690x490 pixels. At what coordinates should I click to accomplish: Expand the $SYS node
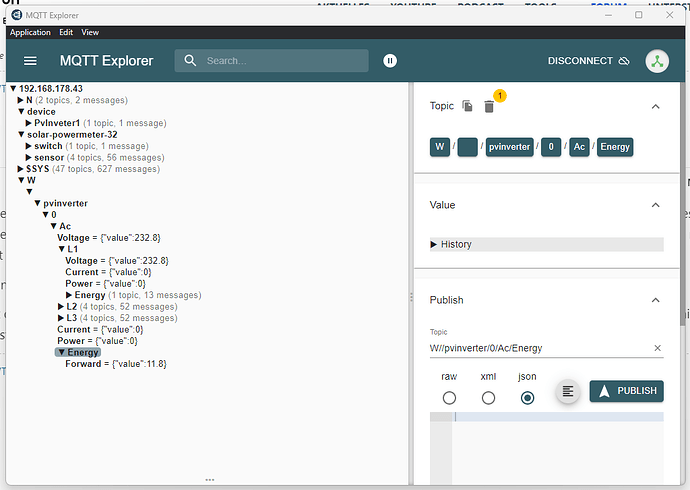point(20,169)
